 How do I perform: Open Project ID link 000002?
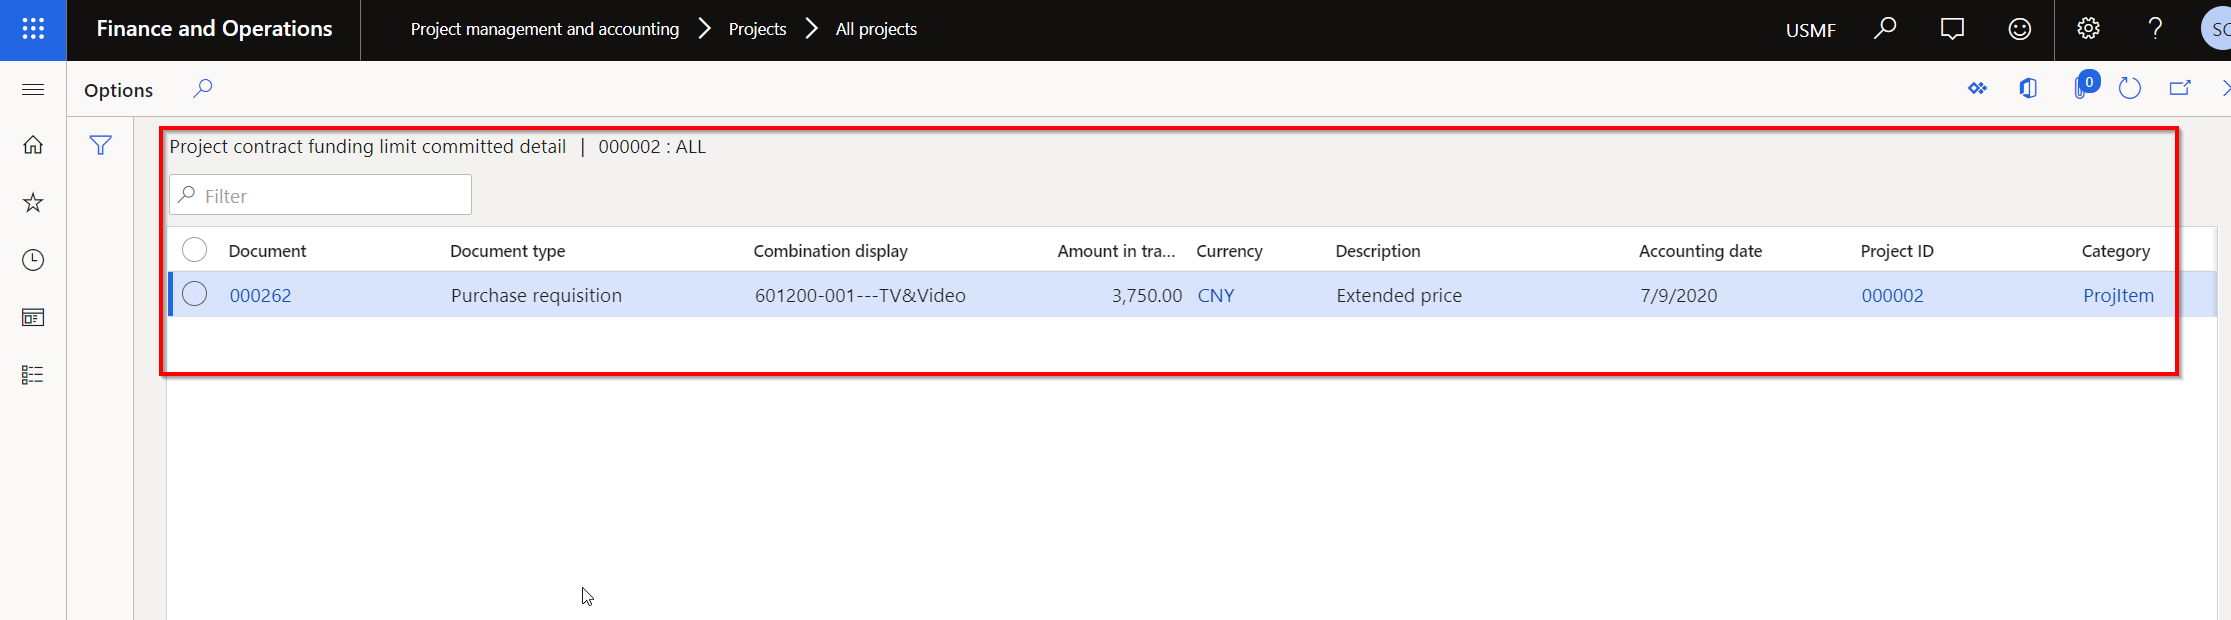pyautogui.click(x=1892, y=295)
